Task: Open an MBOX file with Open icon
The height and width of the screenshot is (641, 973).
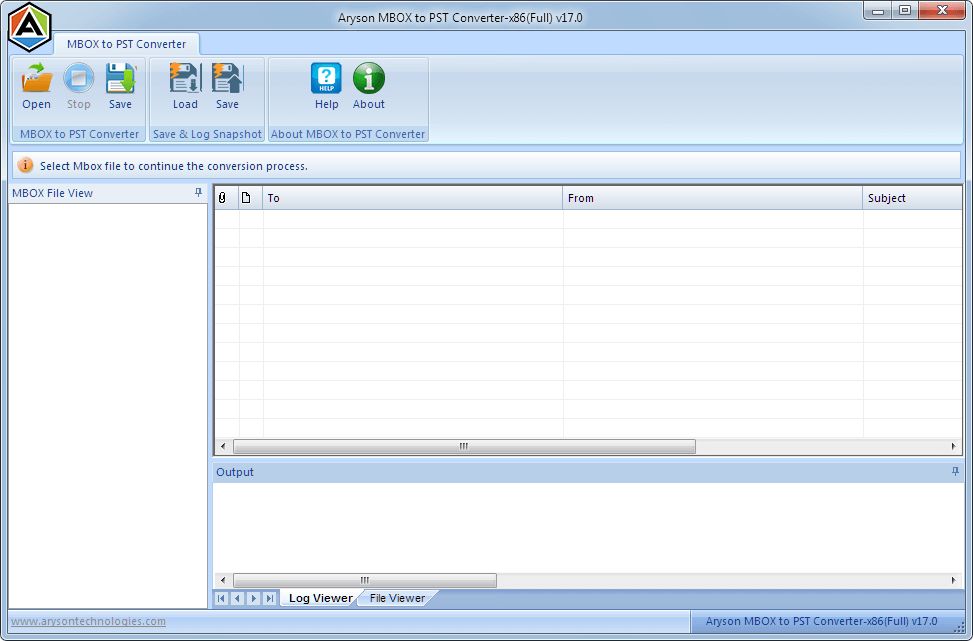Action: [37, 87]
